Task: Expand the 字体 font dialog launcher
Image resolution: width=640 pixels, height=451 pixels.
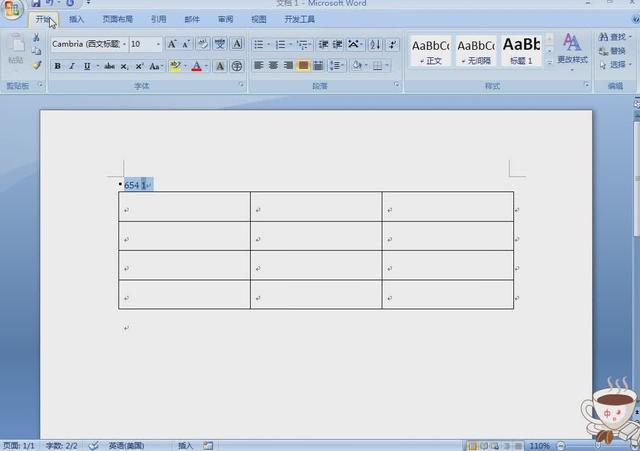Action: (241, 86)
